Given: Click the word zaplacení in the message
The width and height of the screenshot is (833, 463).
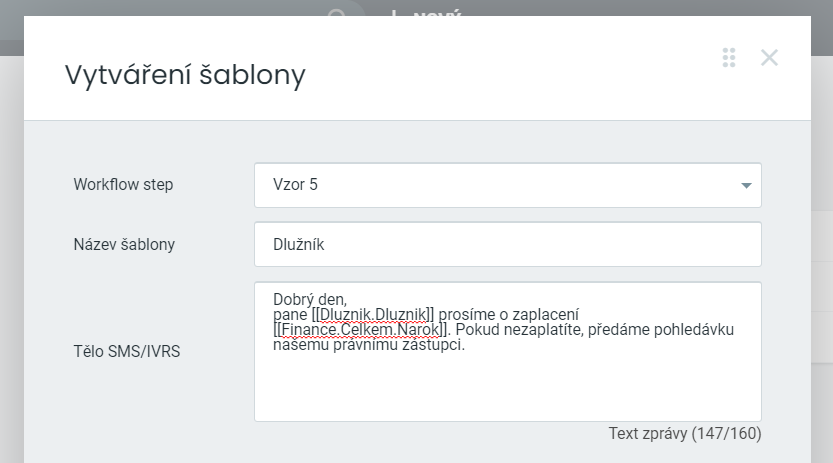Looking at the screenshot, I should pos(545,314).
